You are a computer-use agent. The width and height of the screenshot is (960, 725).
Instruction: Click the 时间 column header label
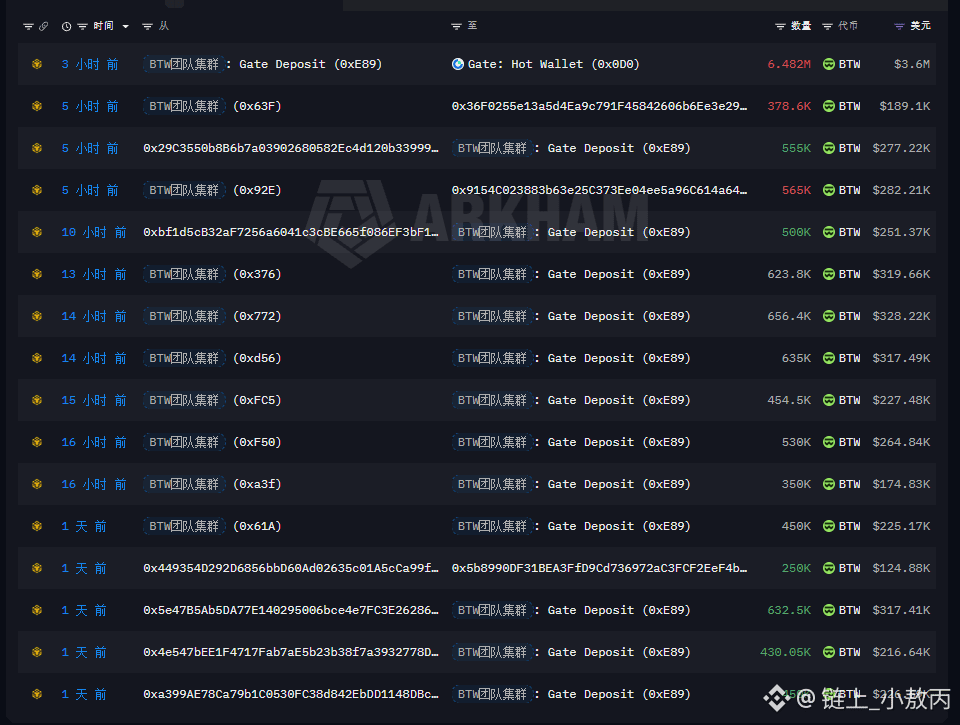click(103, 26)
